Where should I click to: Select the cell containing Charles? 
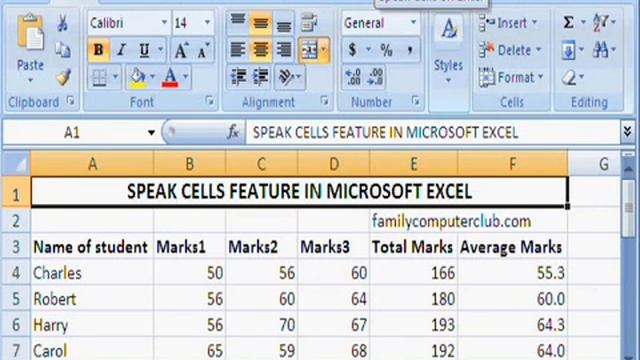point(92,273)
